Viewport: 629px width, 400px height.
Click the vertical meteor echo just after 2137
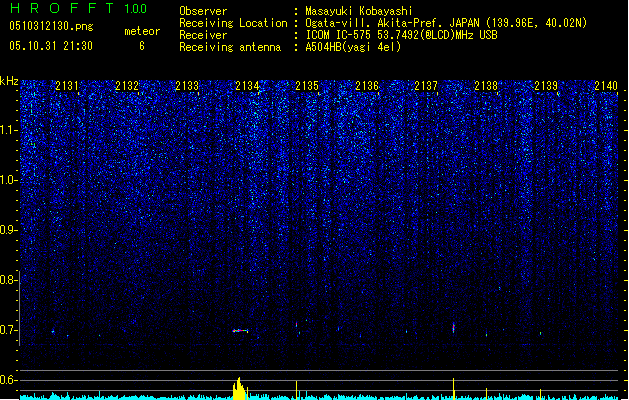click(454, 327)
